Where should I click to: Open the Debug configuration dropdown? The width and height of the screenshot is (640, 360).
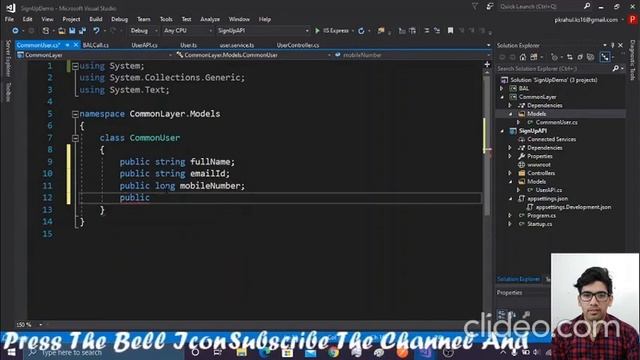tap(144, 31)
